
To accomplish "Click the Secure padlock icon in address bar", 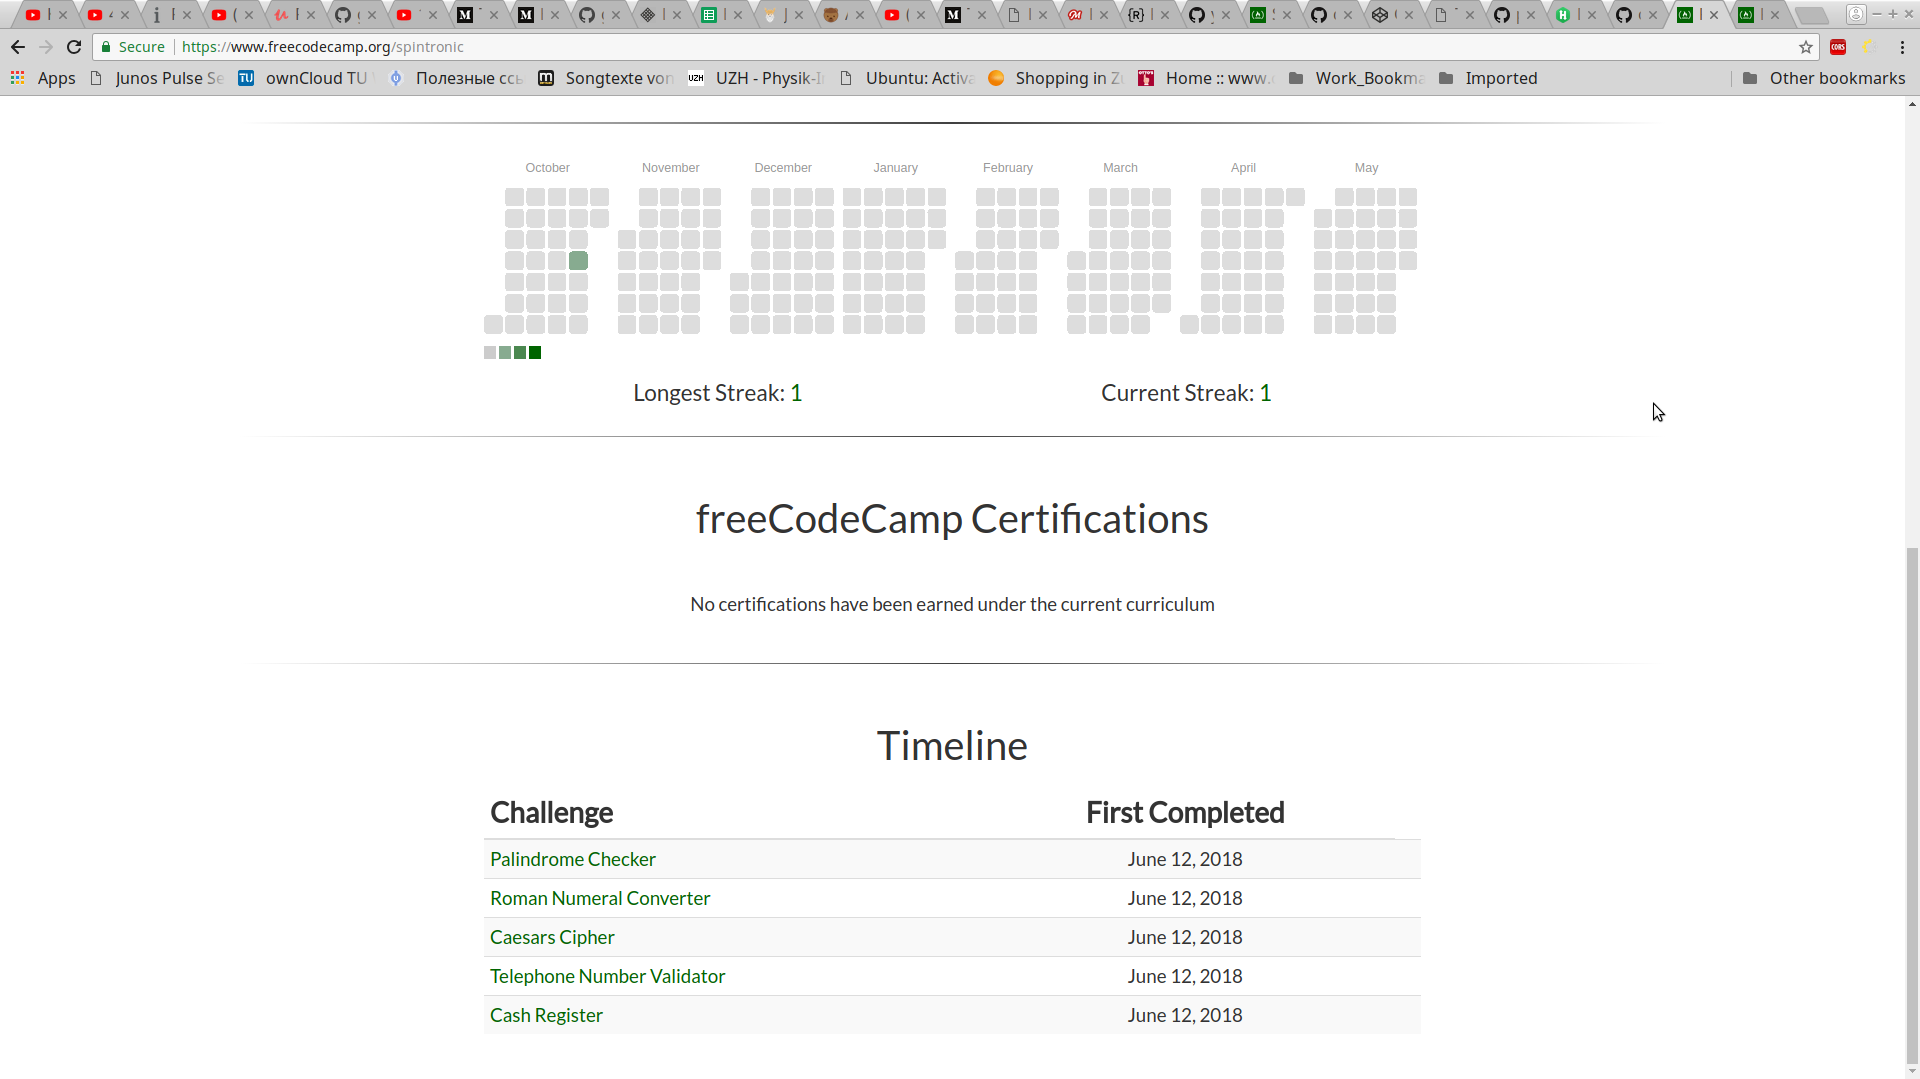I will pos(105,47).
